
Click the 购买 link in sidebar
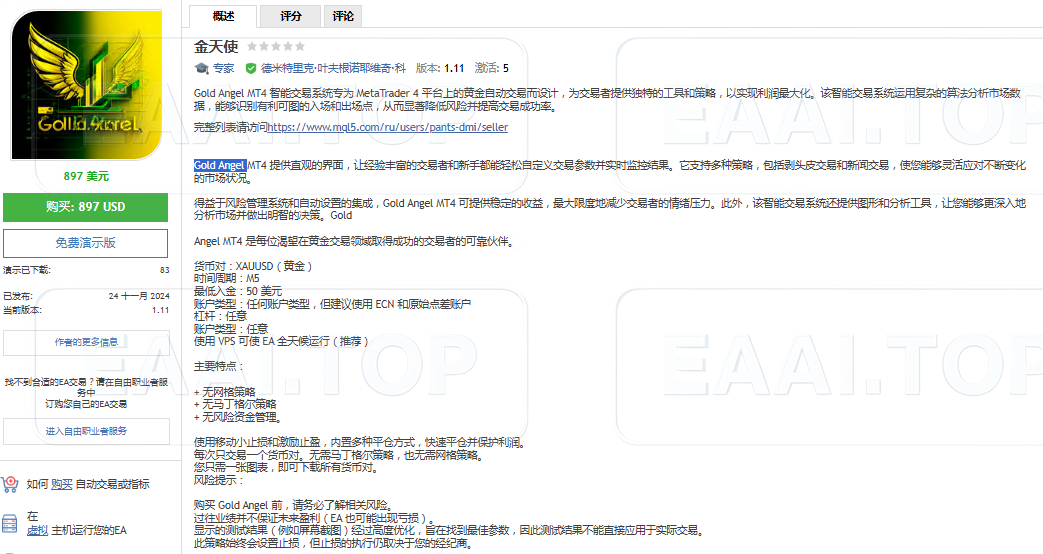click(62, 484)
